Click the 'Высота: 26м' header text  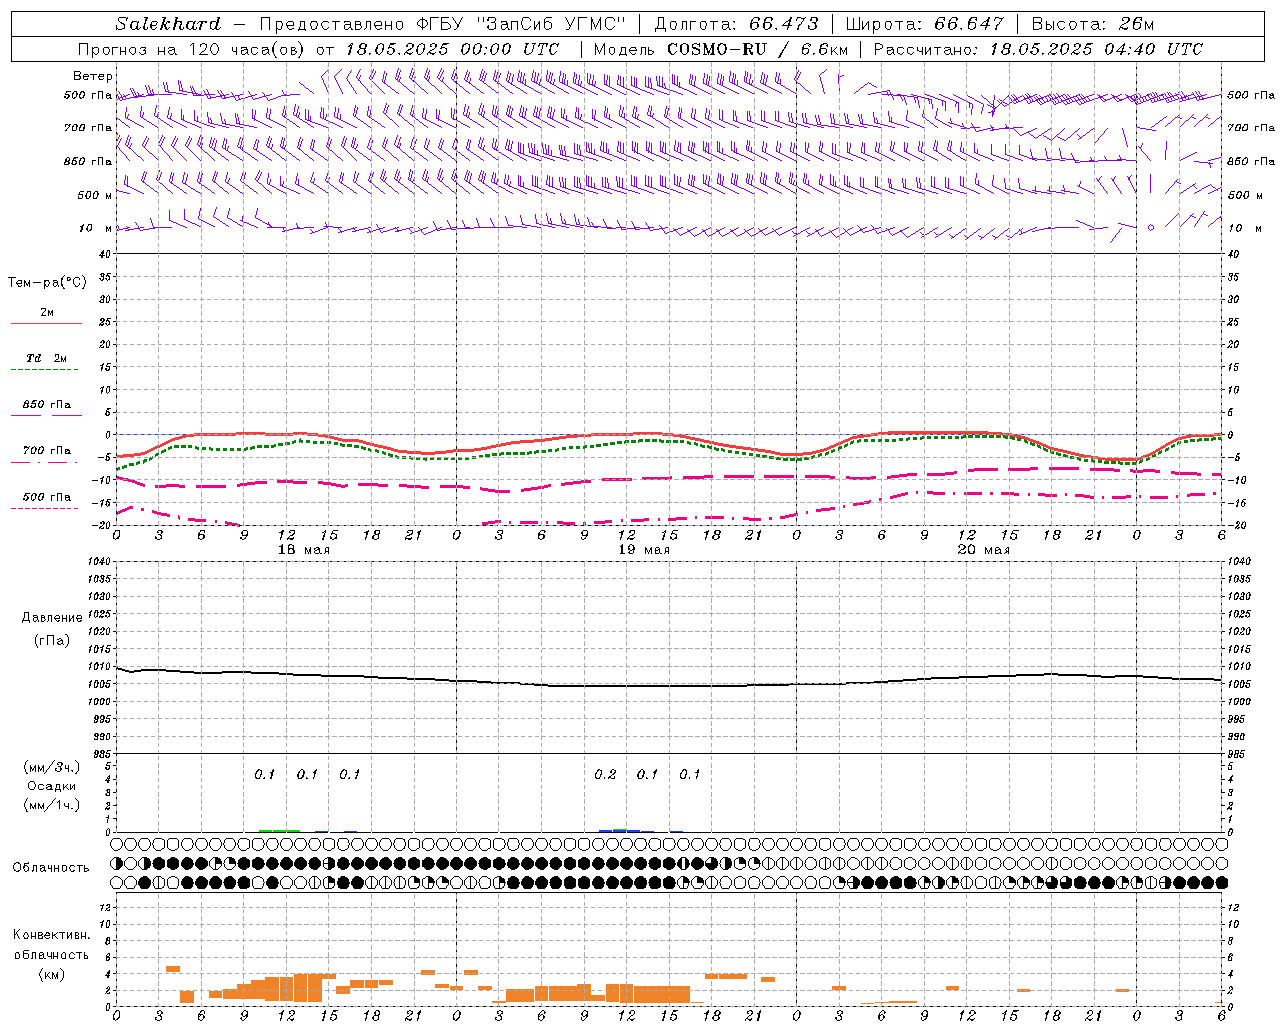(x=1093, y=24)
